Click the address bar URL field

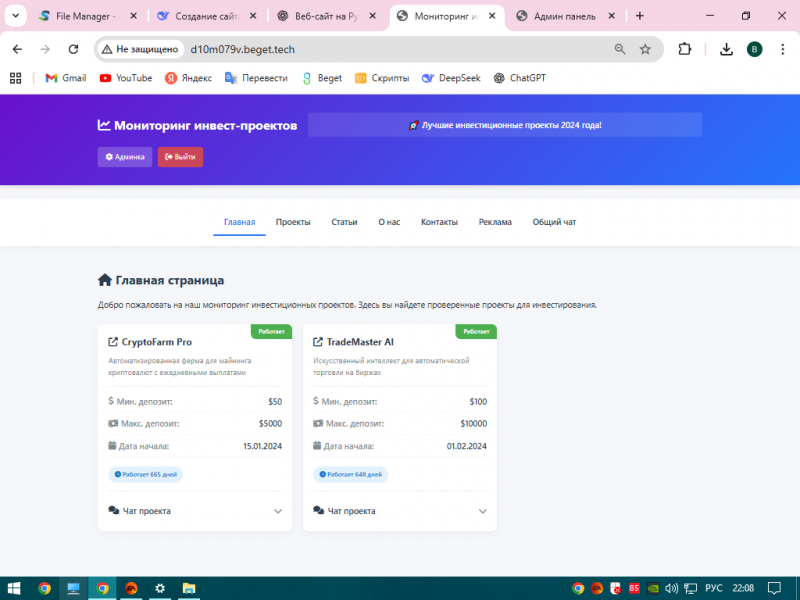pos(380,49)
